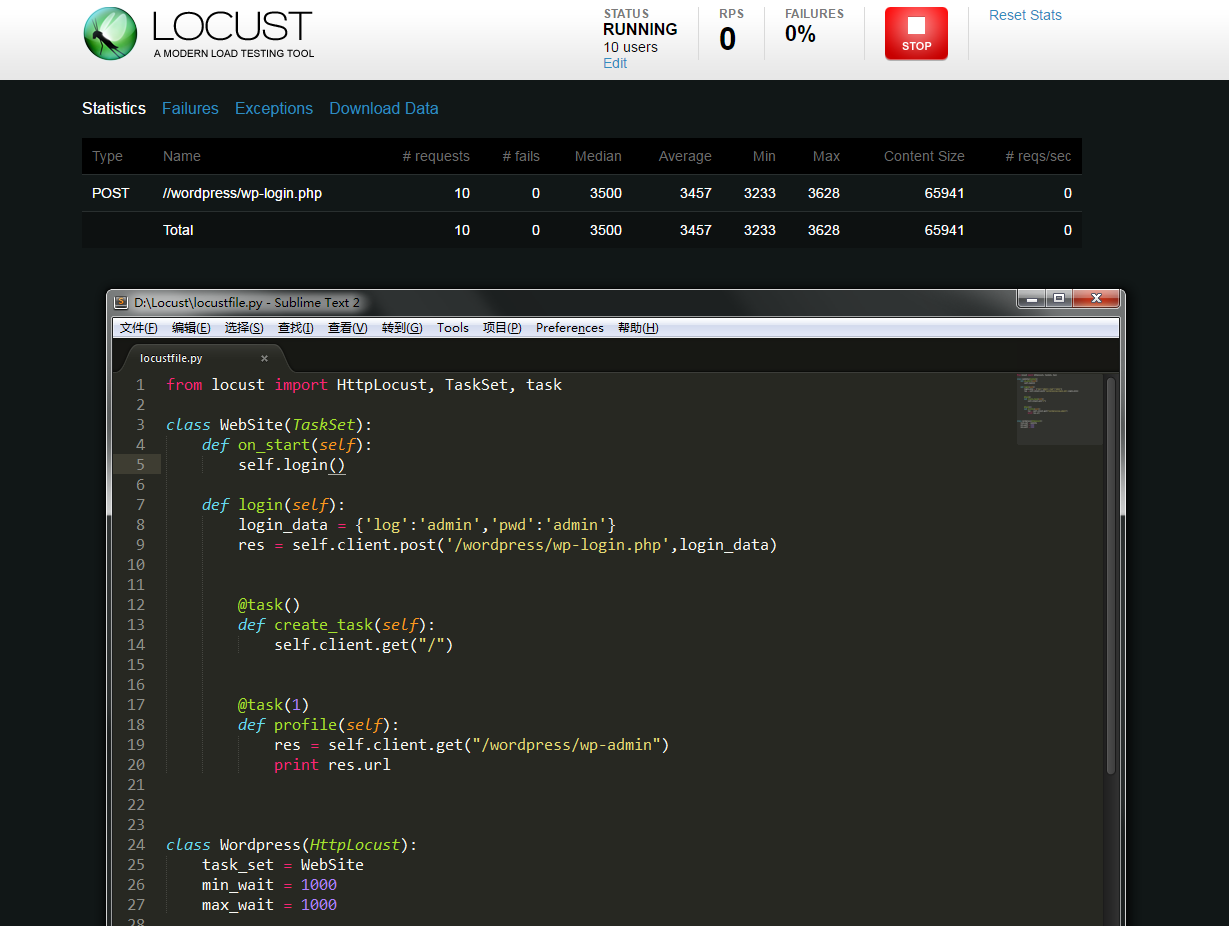1229x926 pixels.
Task: Open the 选择(S) menu in Sublime Text
Action: (244, 328)
